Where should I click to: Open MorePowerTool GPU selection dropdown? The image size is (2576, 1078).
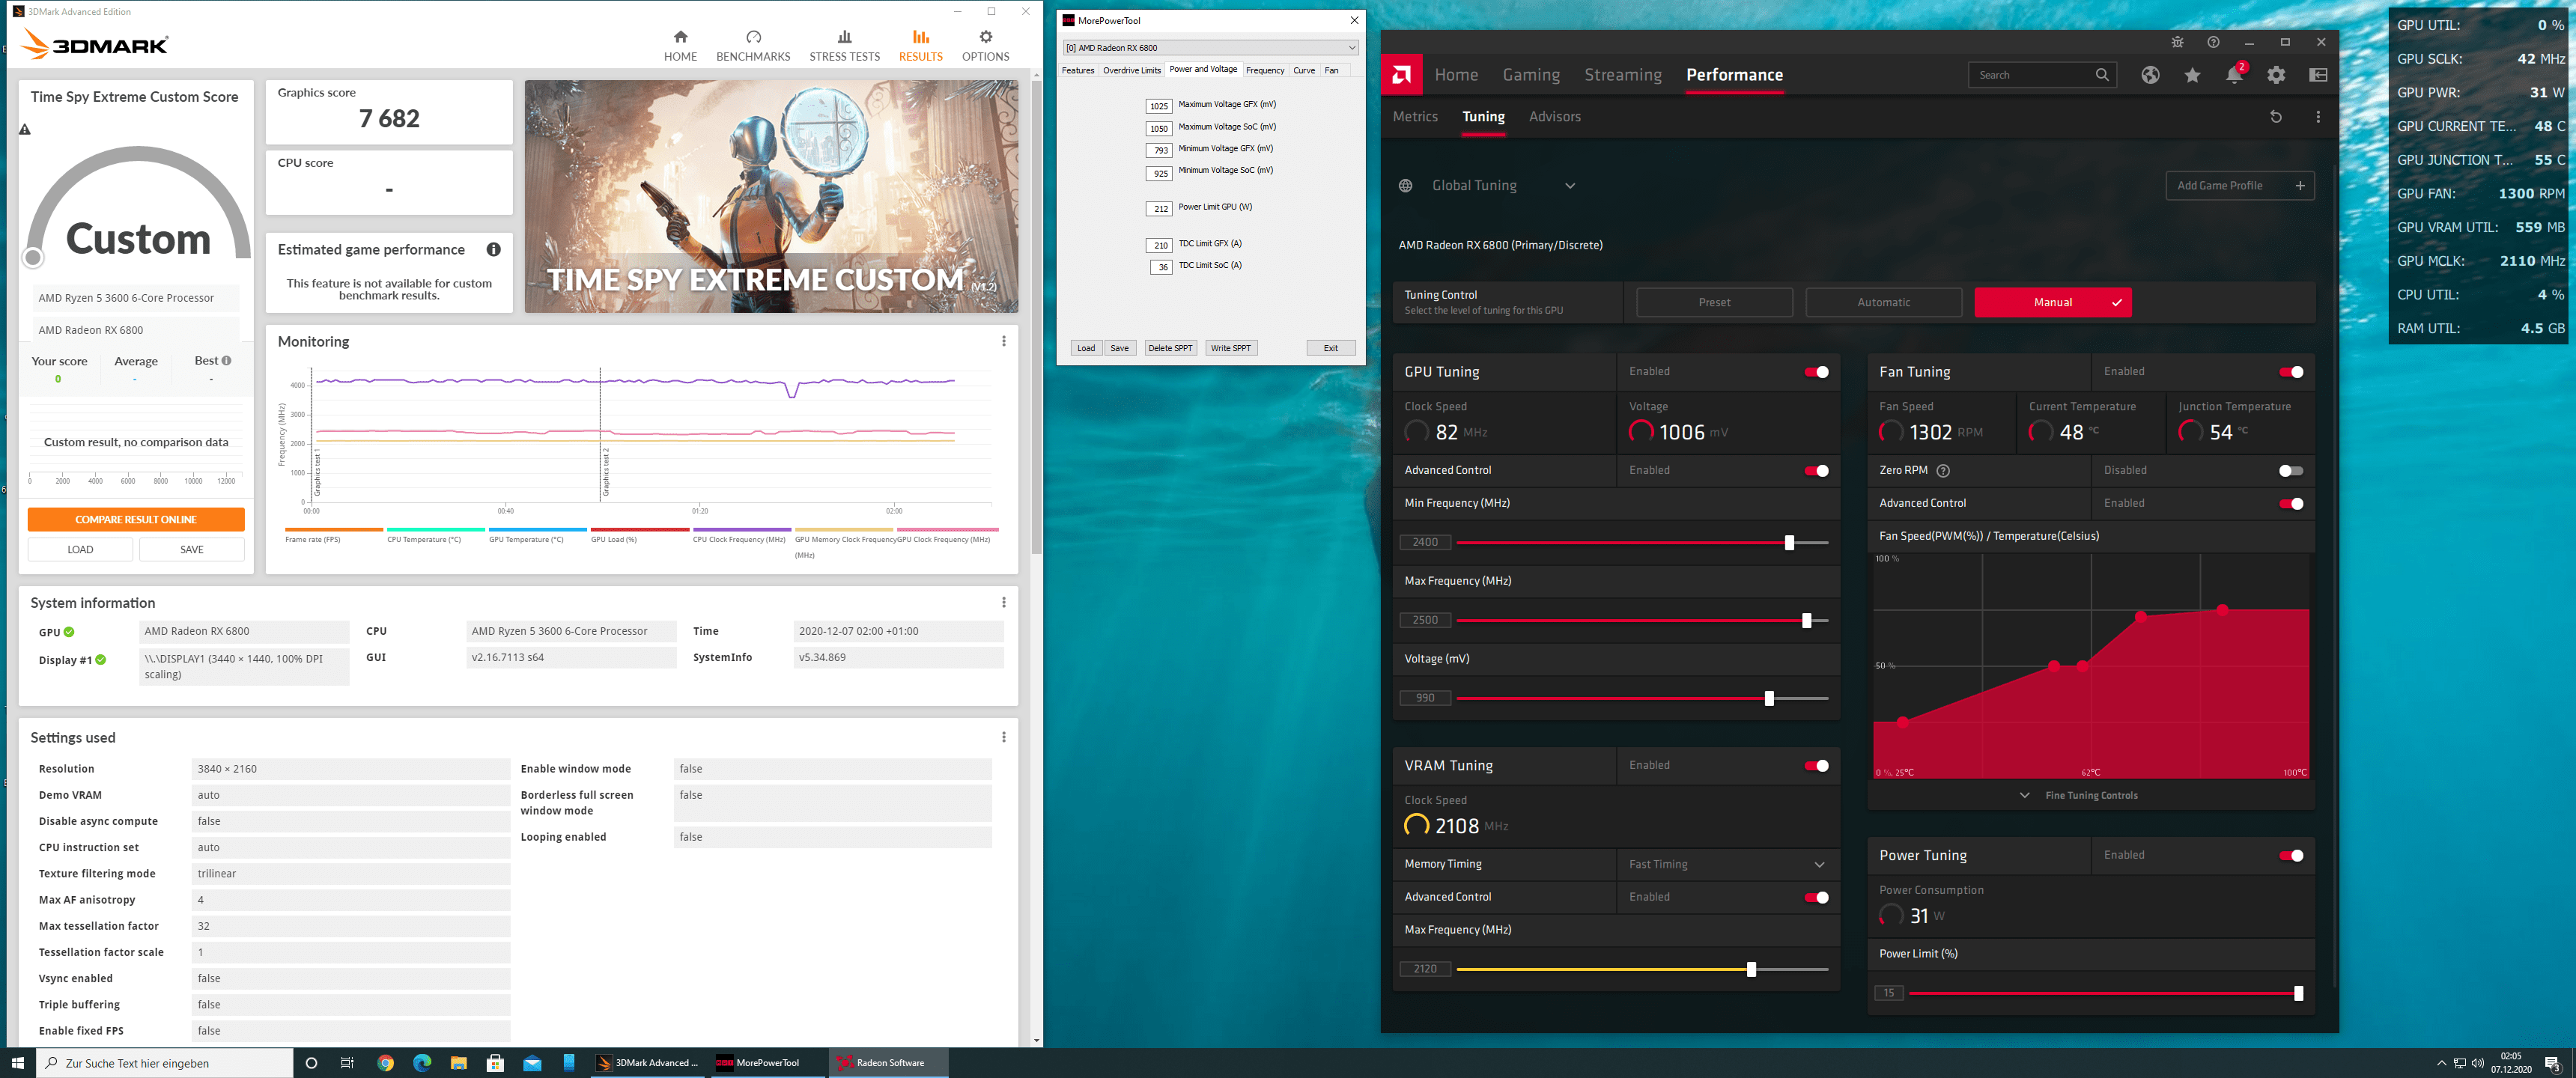(1210, 48)
